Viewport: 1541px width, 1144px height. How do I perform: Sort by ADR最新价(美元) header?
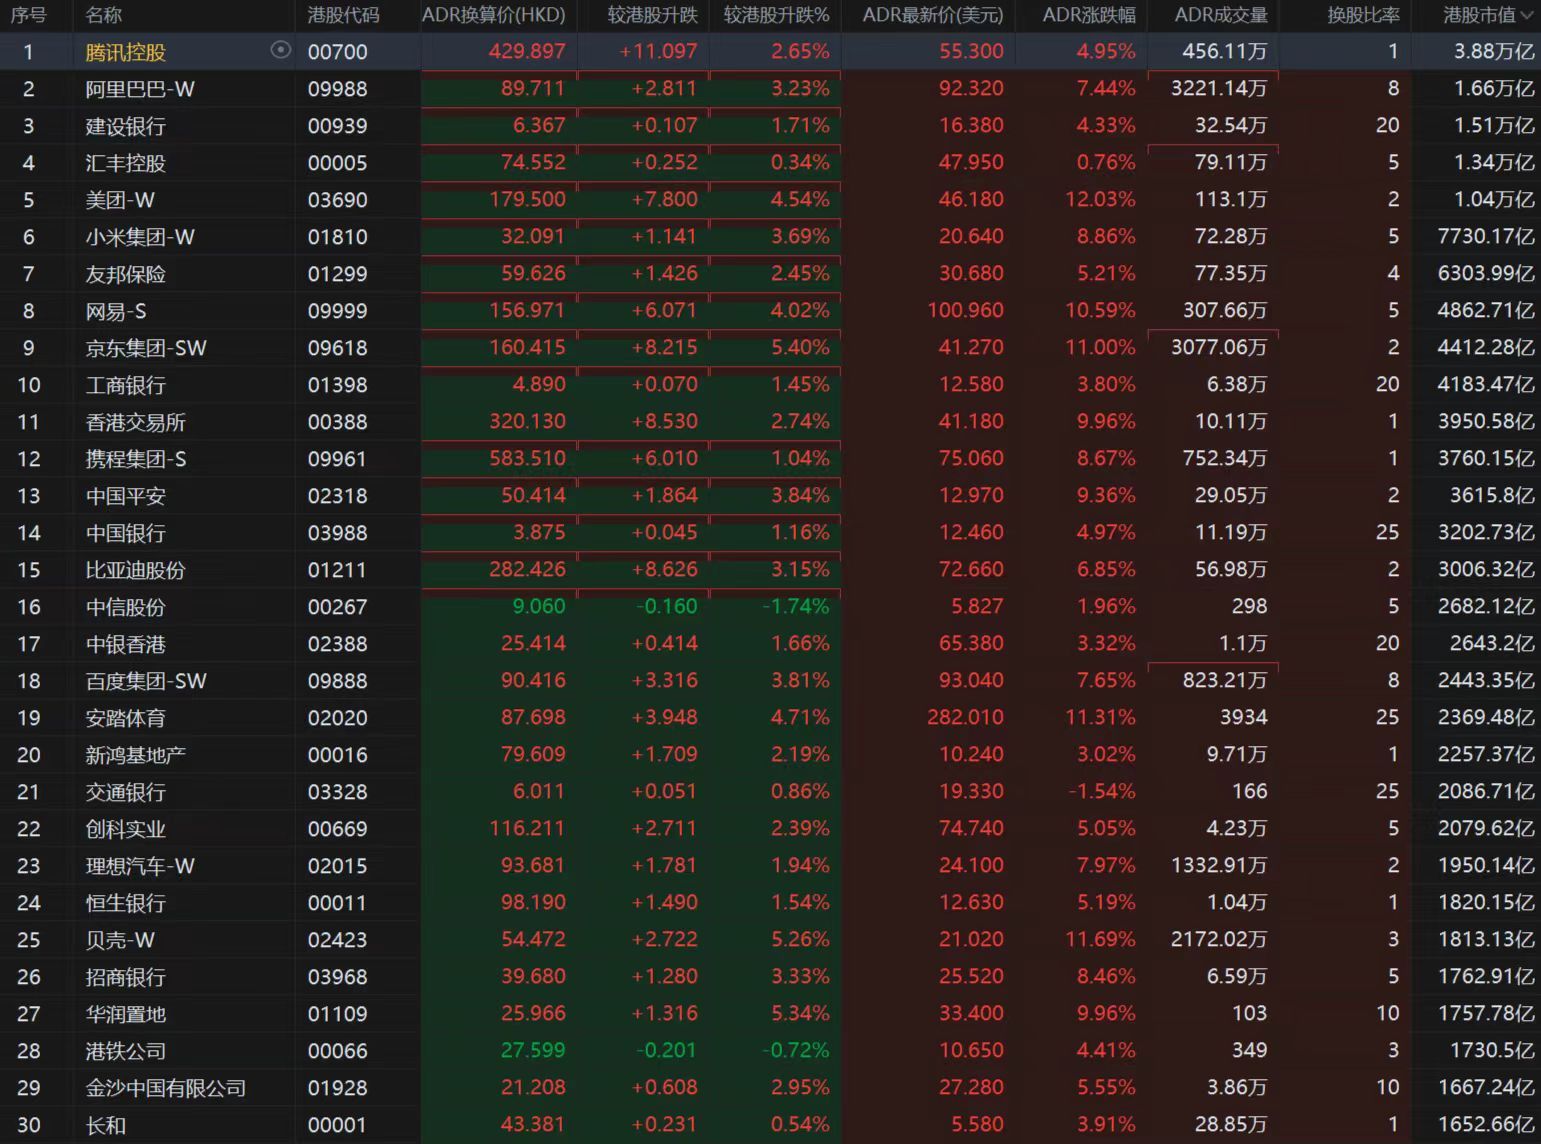click(932, 15)
